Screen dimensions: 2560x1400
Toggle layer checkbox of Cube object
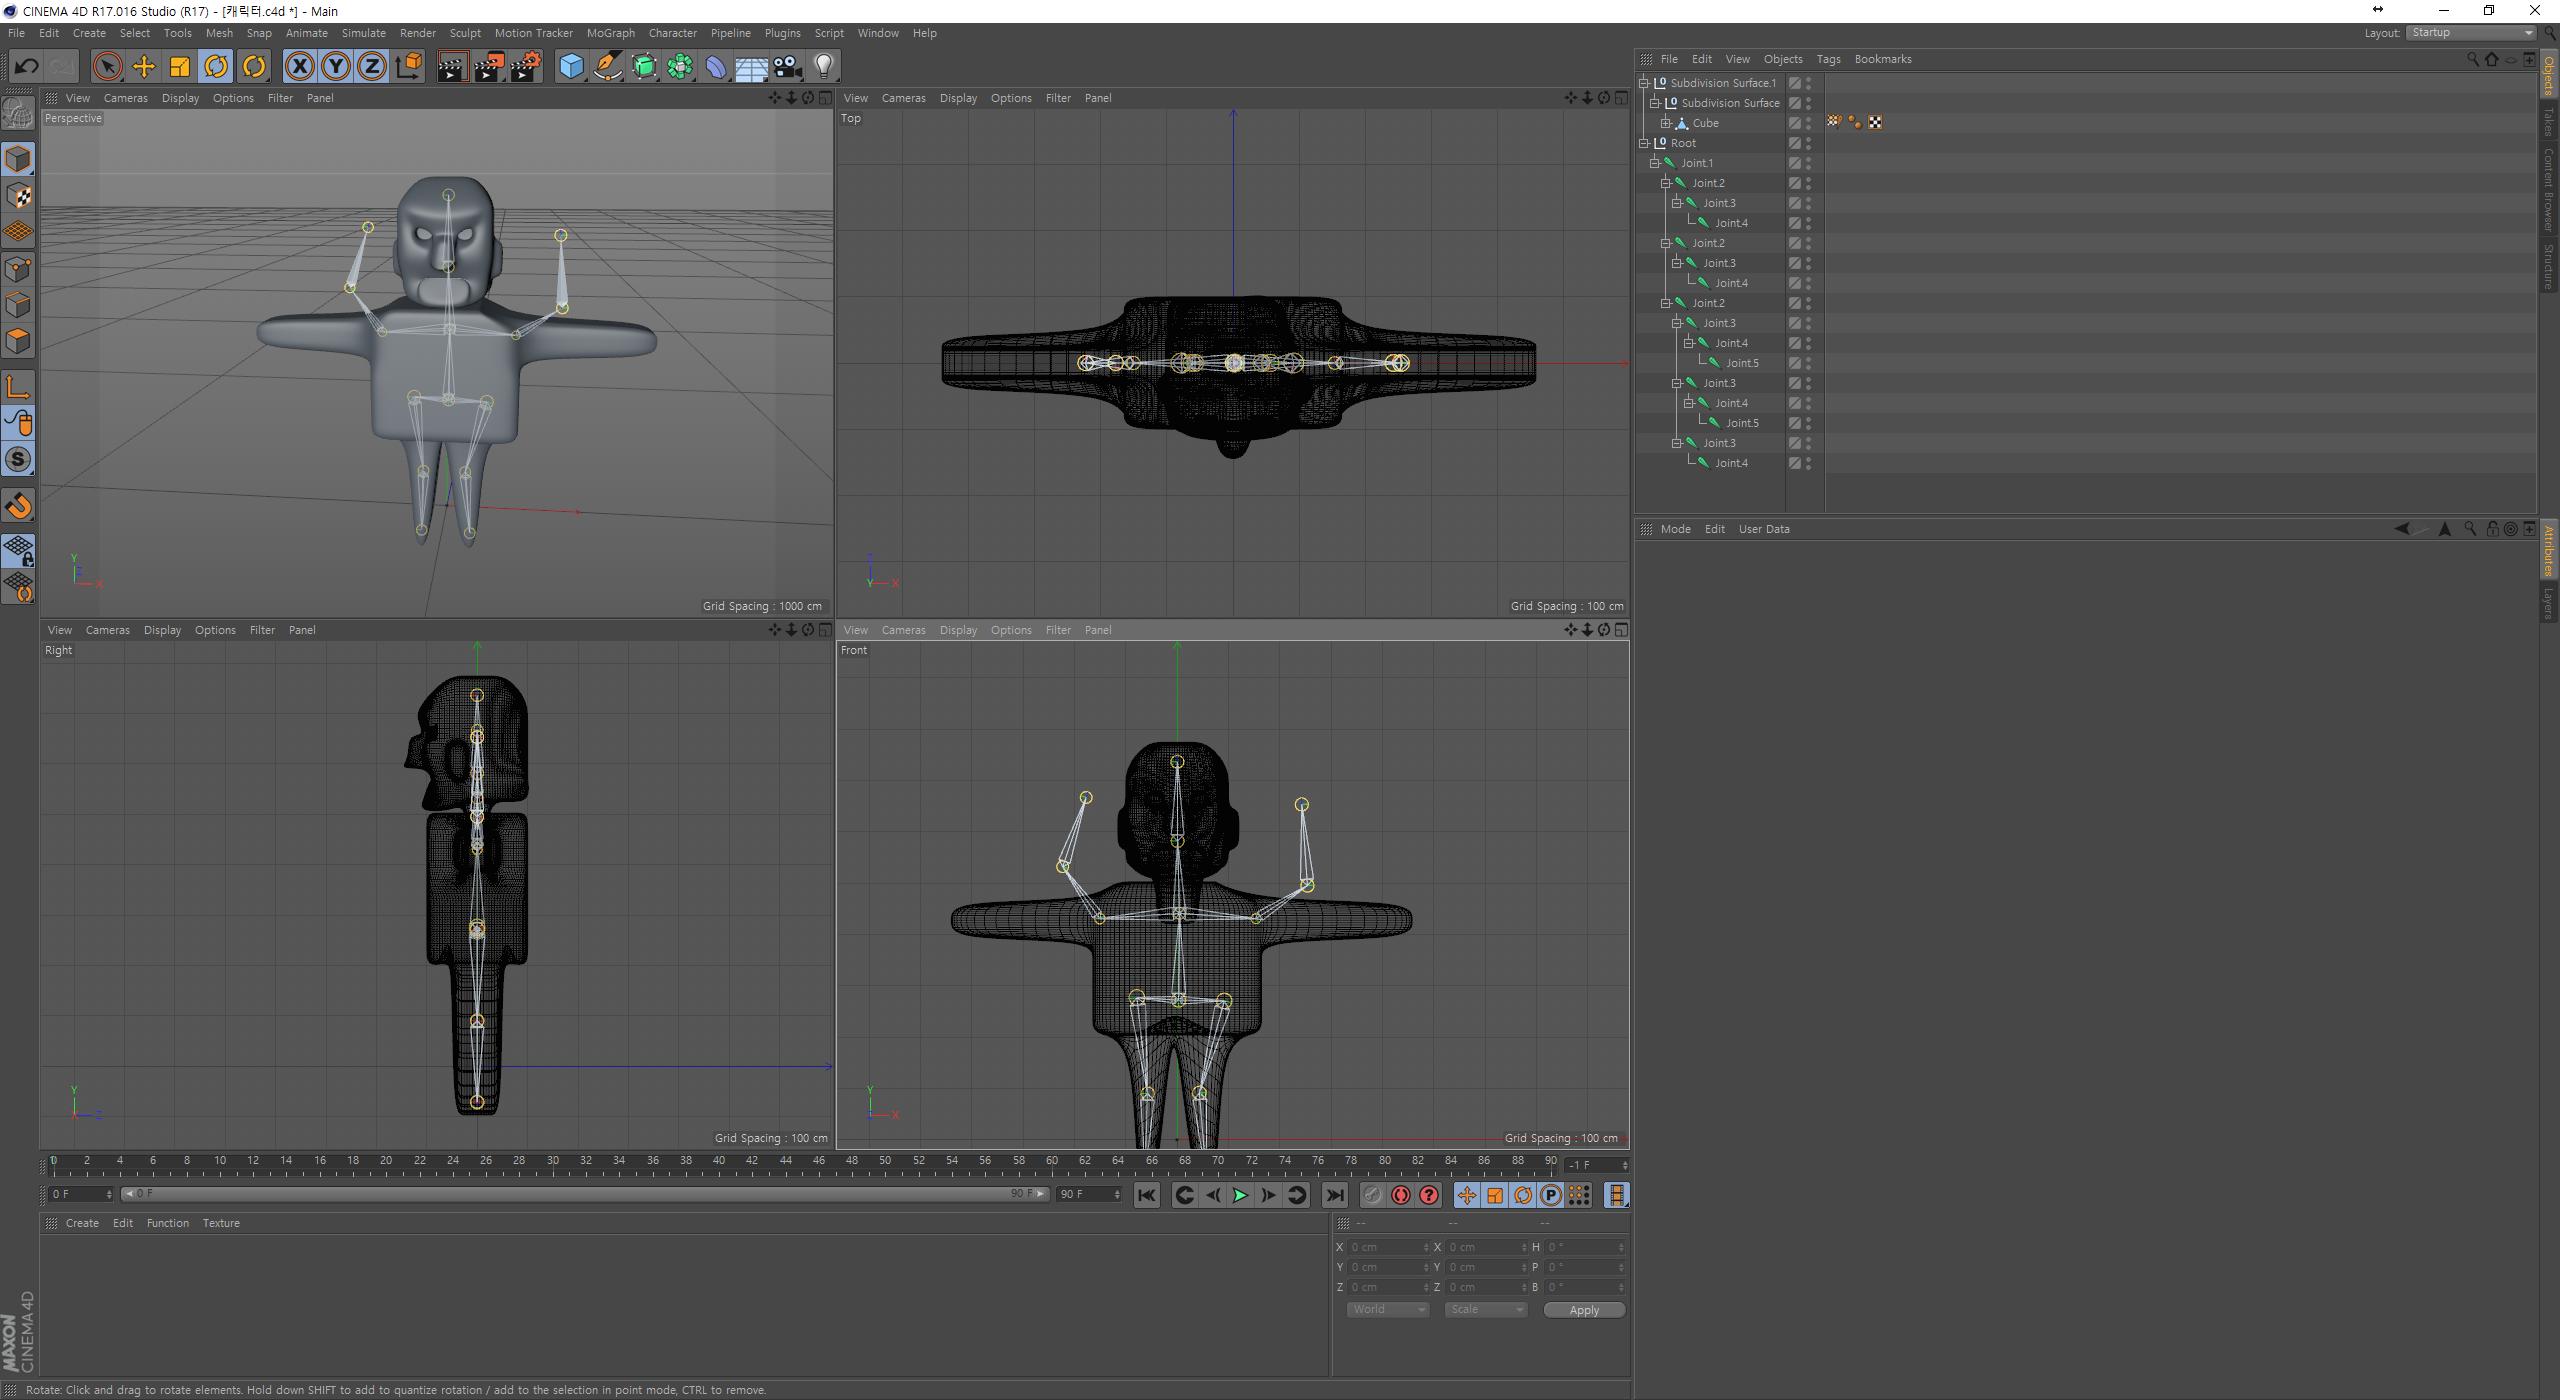point(1795,123)
